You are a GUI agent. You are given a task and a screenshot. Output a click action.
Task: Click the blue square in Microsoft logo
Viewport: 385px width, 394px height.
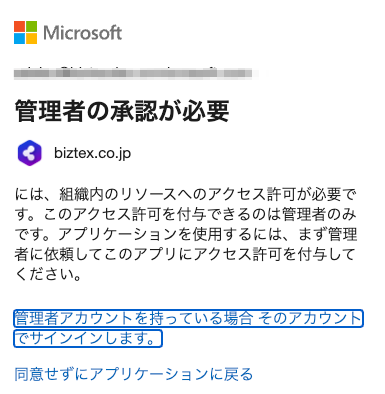coord(19,39)
